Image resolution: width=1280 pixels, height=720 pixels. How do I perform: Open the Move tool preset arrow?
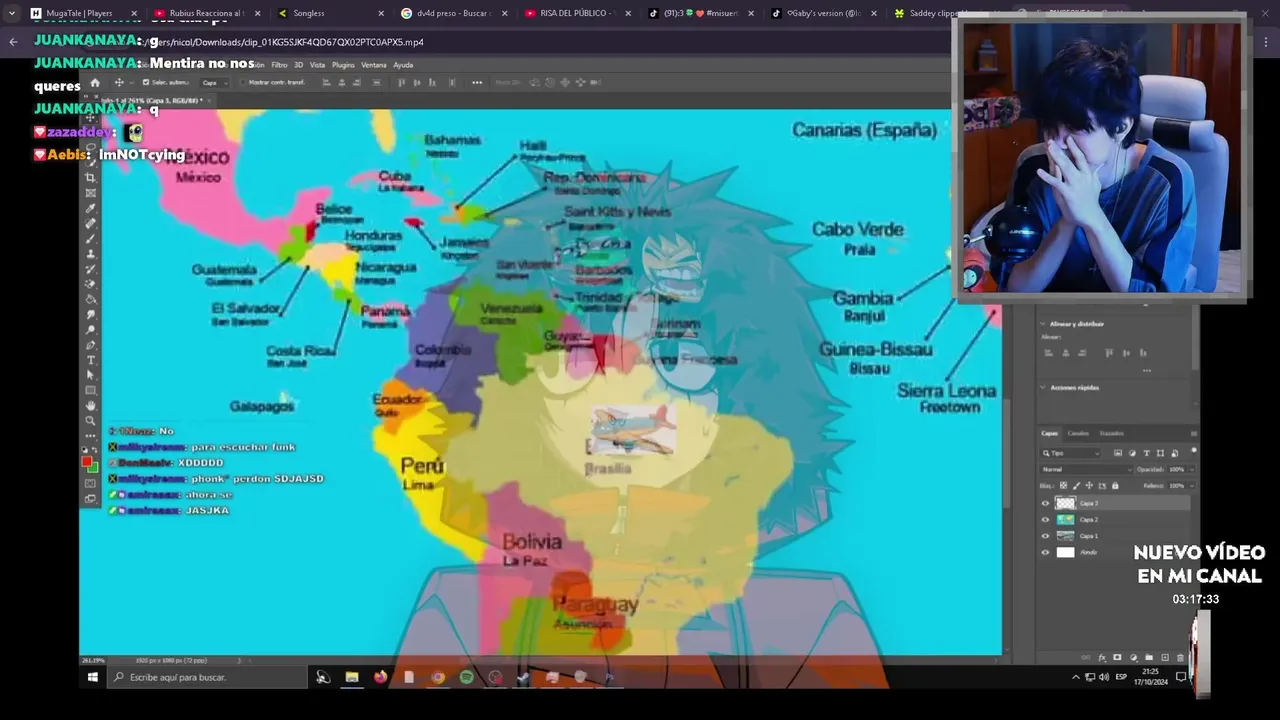coord(132,82)
